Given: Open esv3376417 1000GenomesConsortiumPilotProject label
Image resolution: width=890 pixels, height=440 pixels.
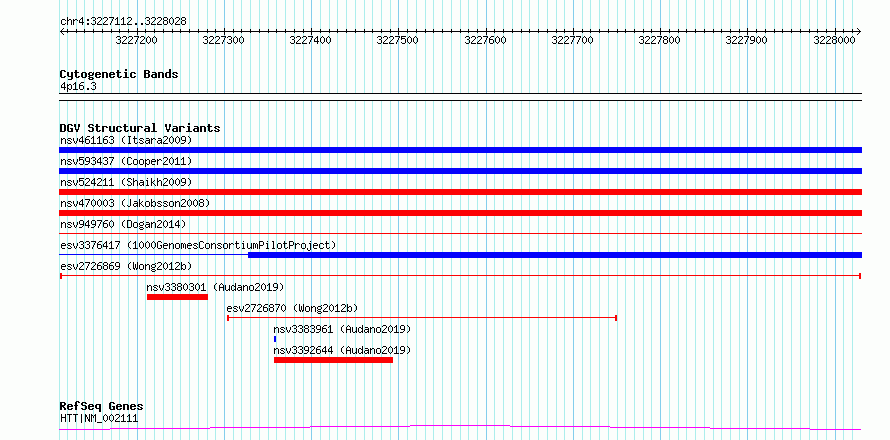Looking at the screenshot, I should [x=198, y=245].
